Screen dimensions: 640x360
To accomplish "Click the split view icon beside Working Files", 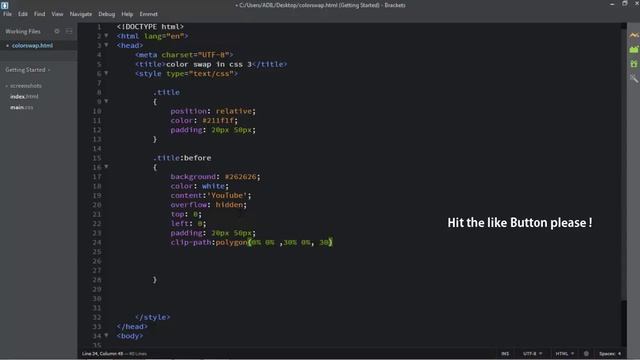I will (69, 31).
